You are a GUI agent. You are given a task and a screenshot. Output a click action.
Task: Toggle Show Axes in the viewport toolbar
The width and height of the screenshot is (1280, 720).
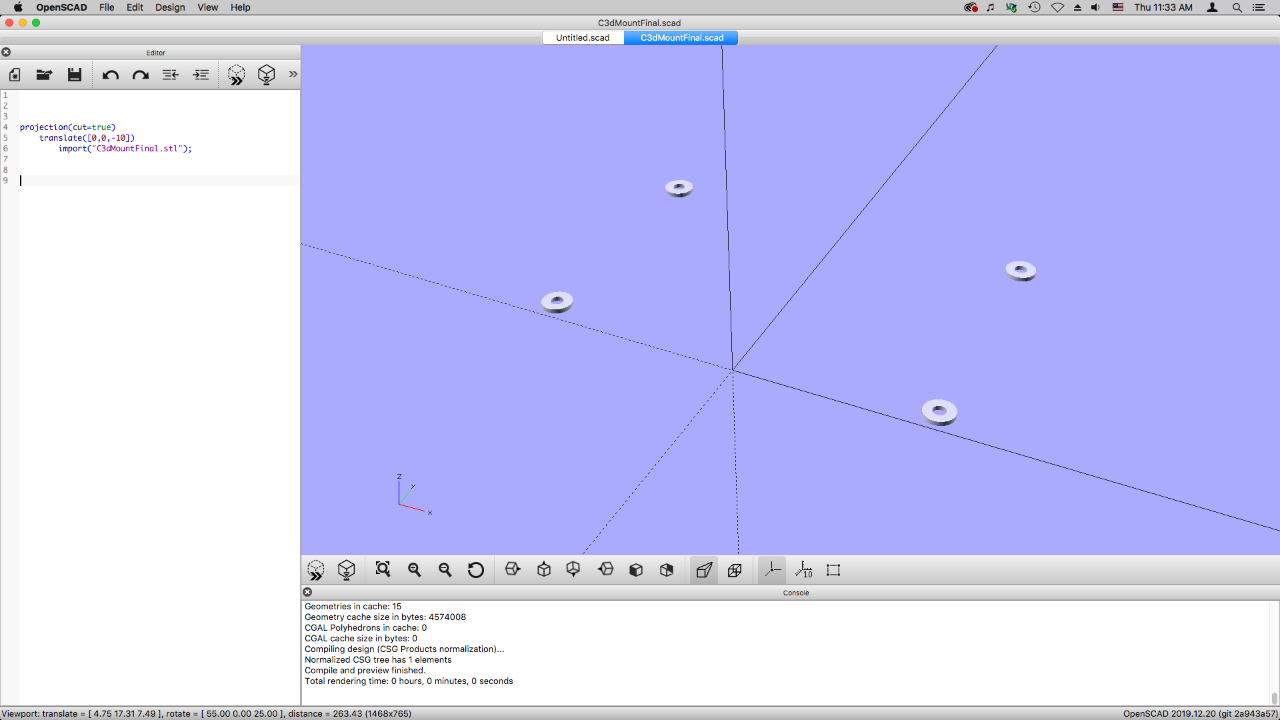772,570
